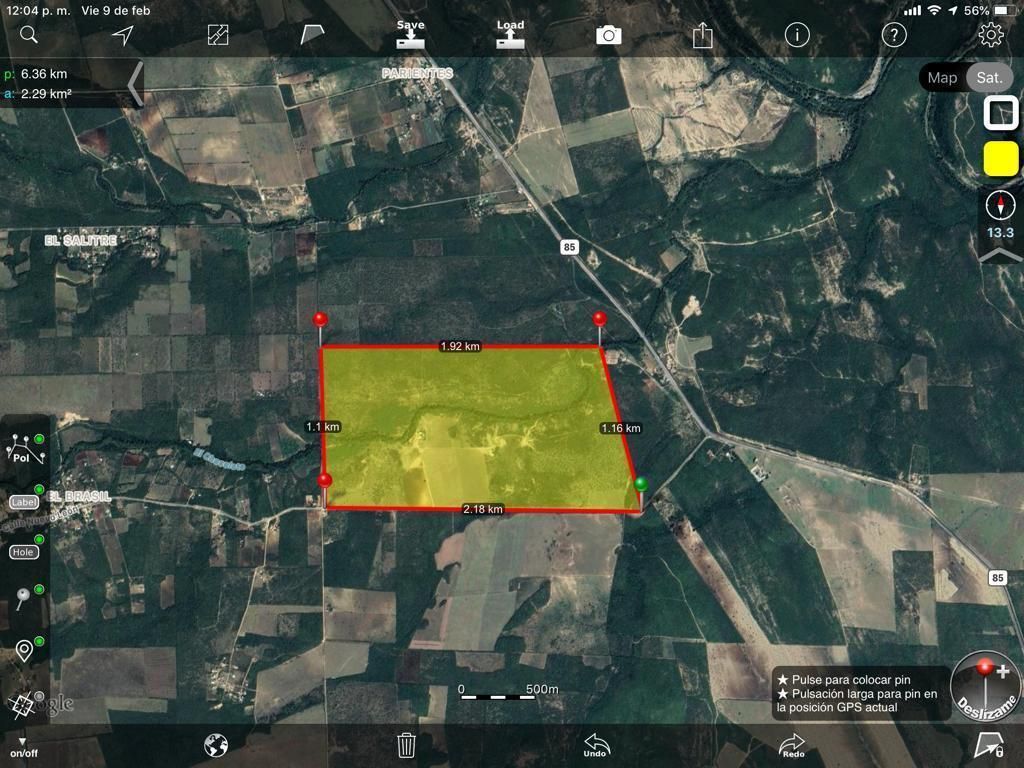
Task: Pick the yellow fill color swatch
Action: (x=1000, y=159)
